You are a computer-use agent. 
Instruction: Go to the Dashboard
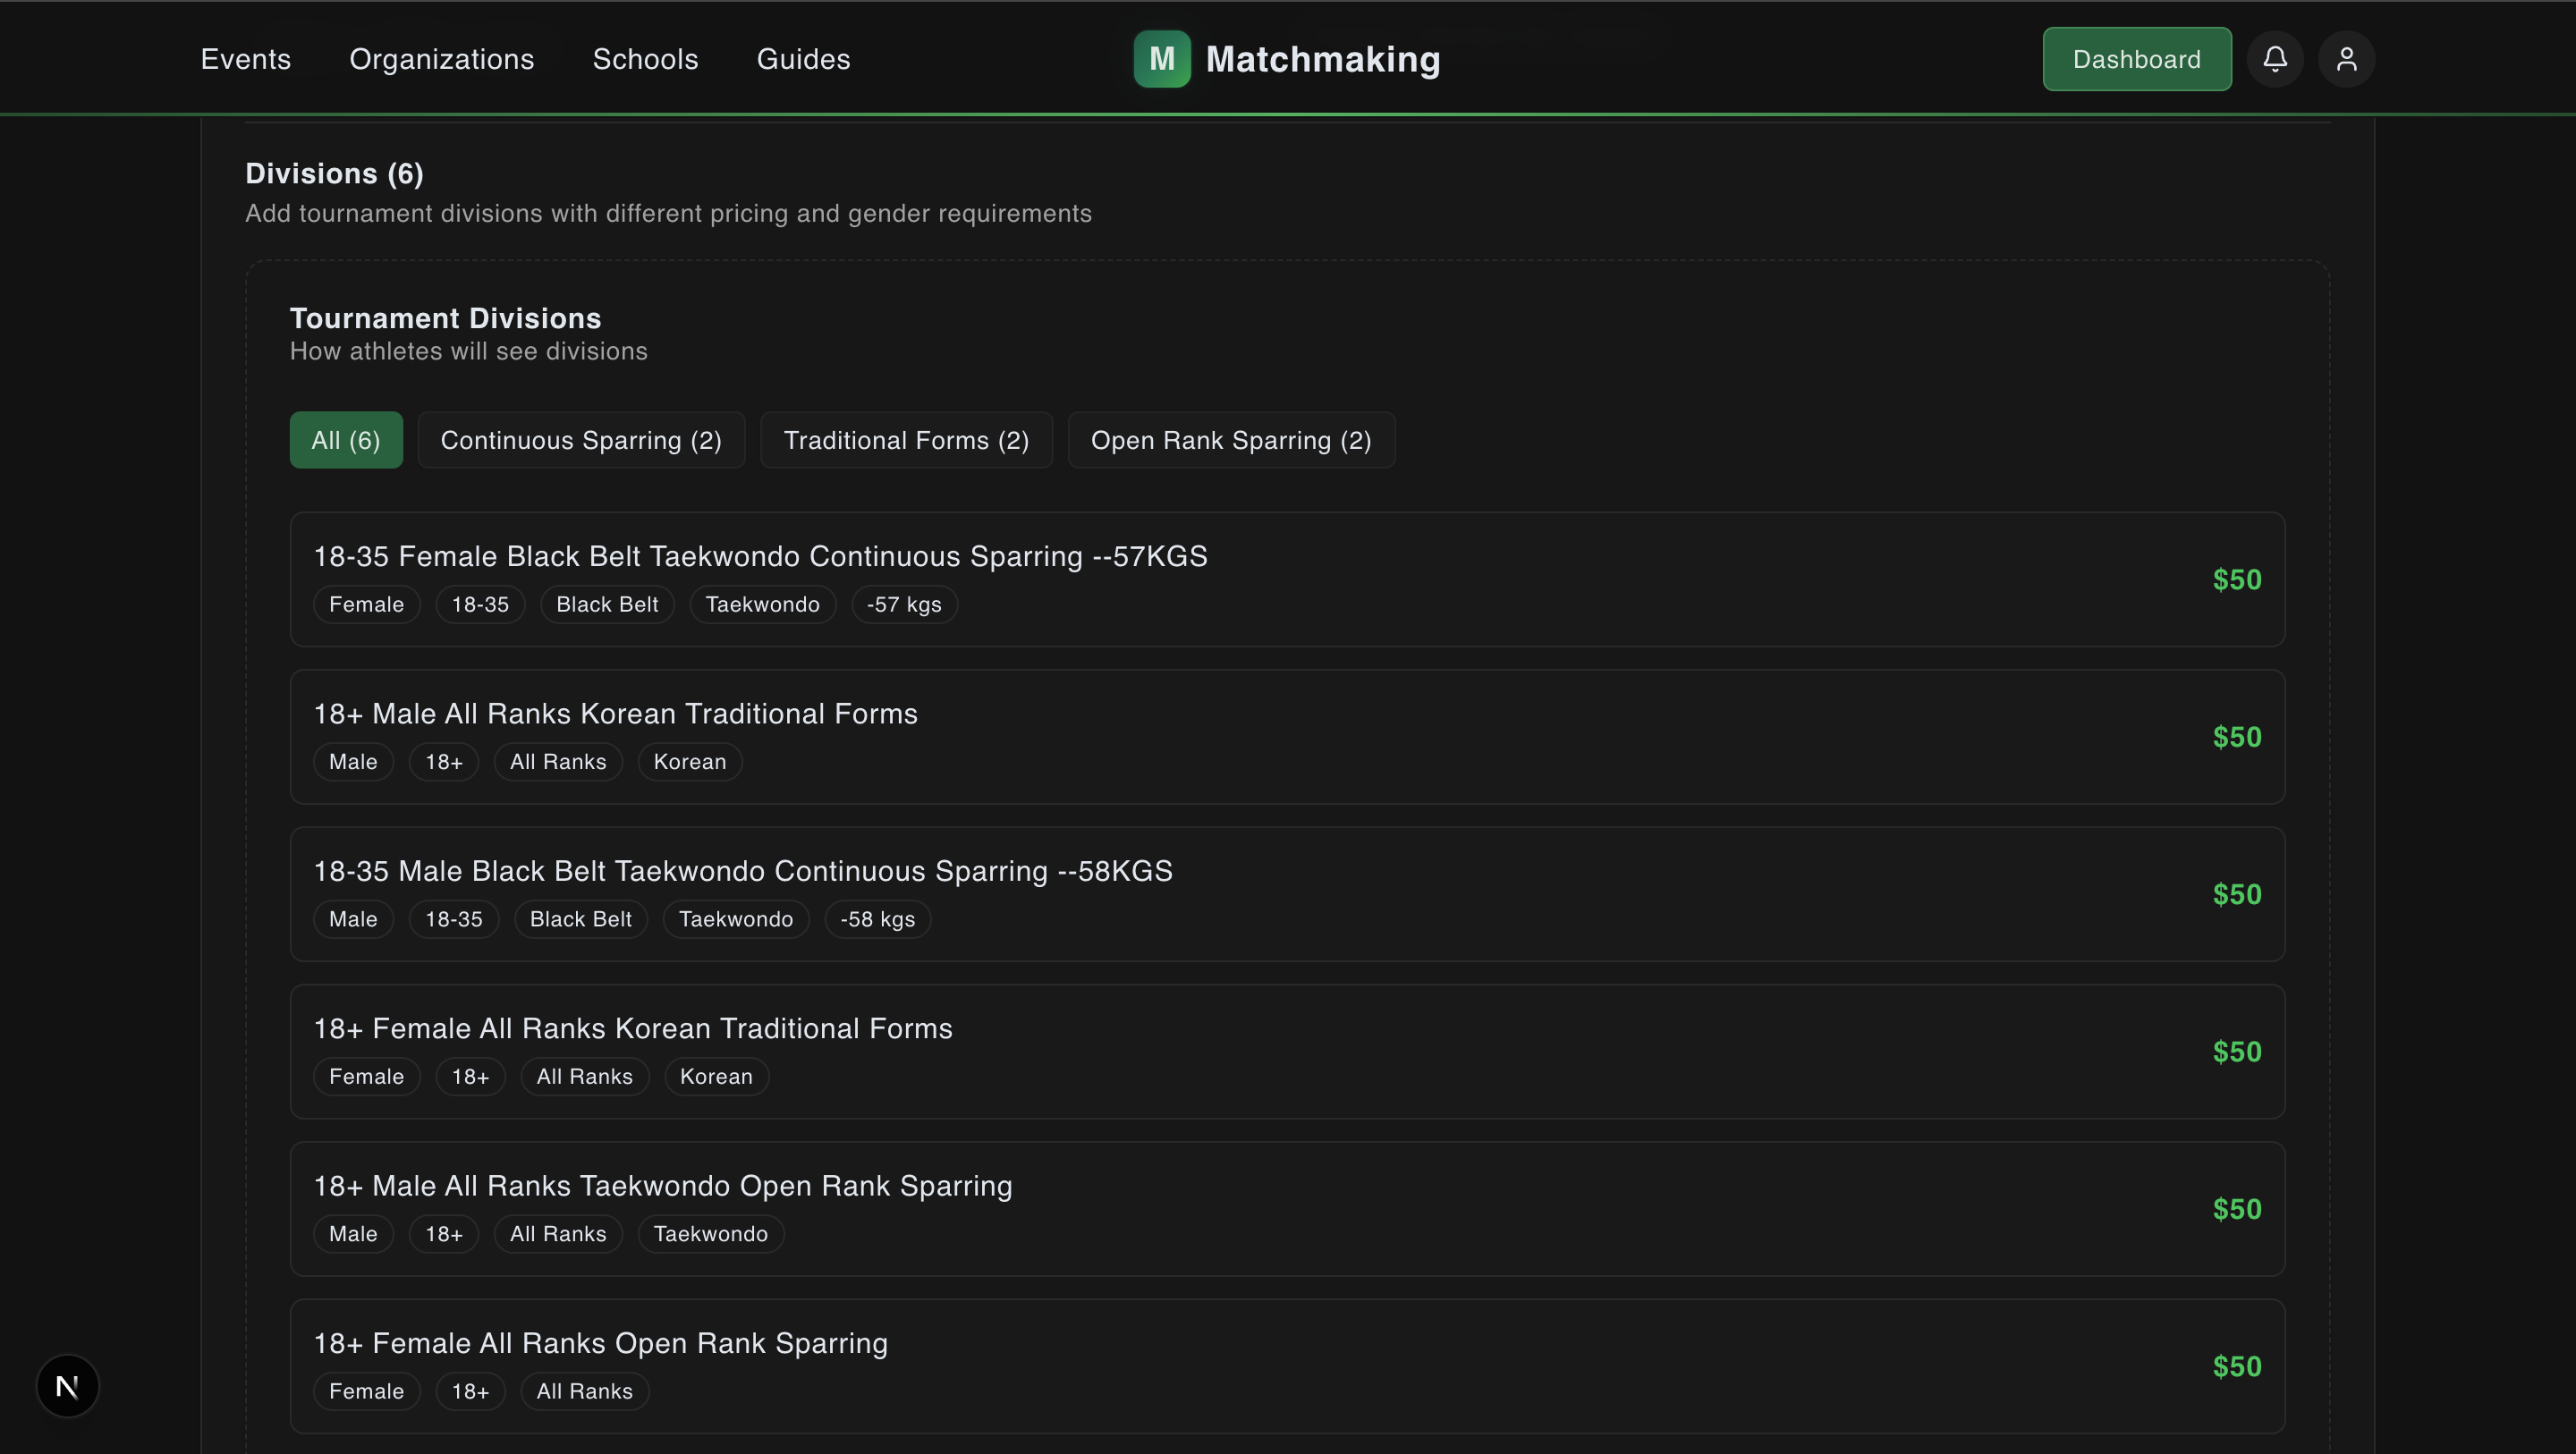(2137, 59)
